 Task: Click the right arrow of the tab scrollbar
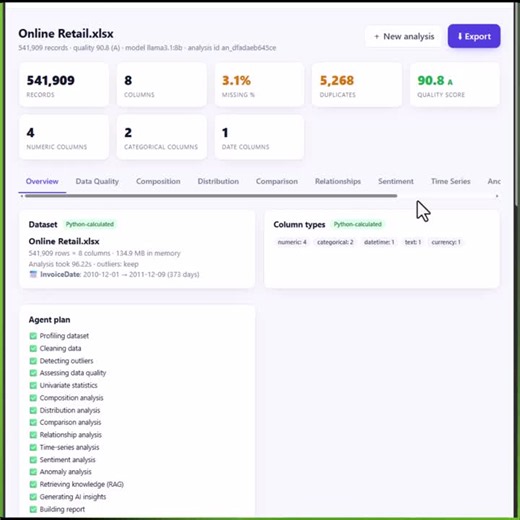point(497,196)
